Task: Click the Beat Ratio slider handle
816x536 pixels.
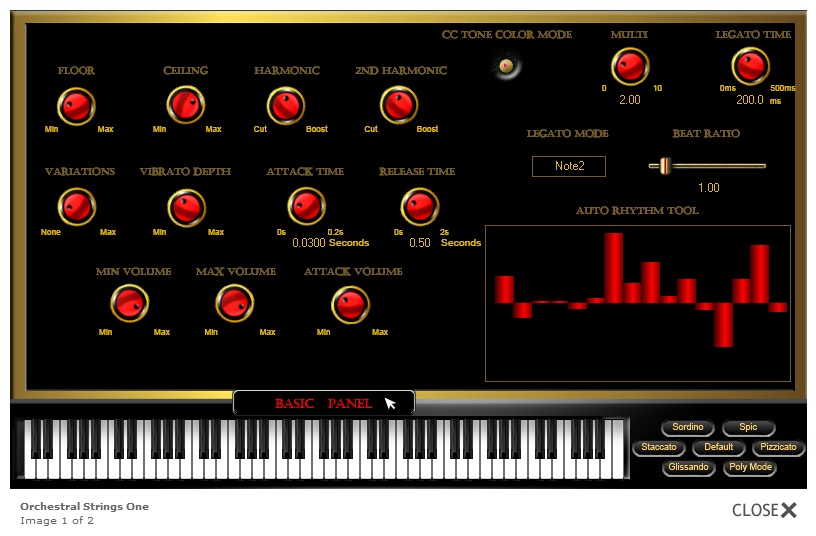Action: [664, 166]
